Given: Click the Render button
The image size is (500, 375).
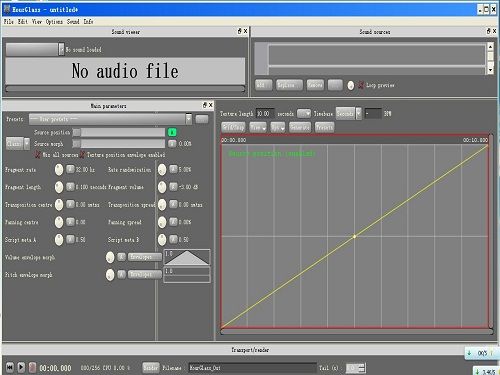Looking at the screenshot, I should pos(151,367).
